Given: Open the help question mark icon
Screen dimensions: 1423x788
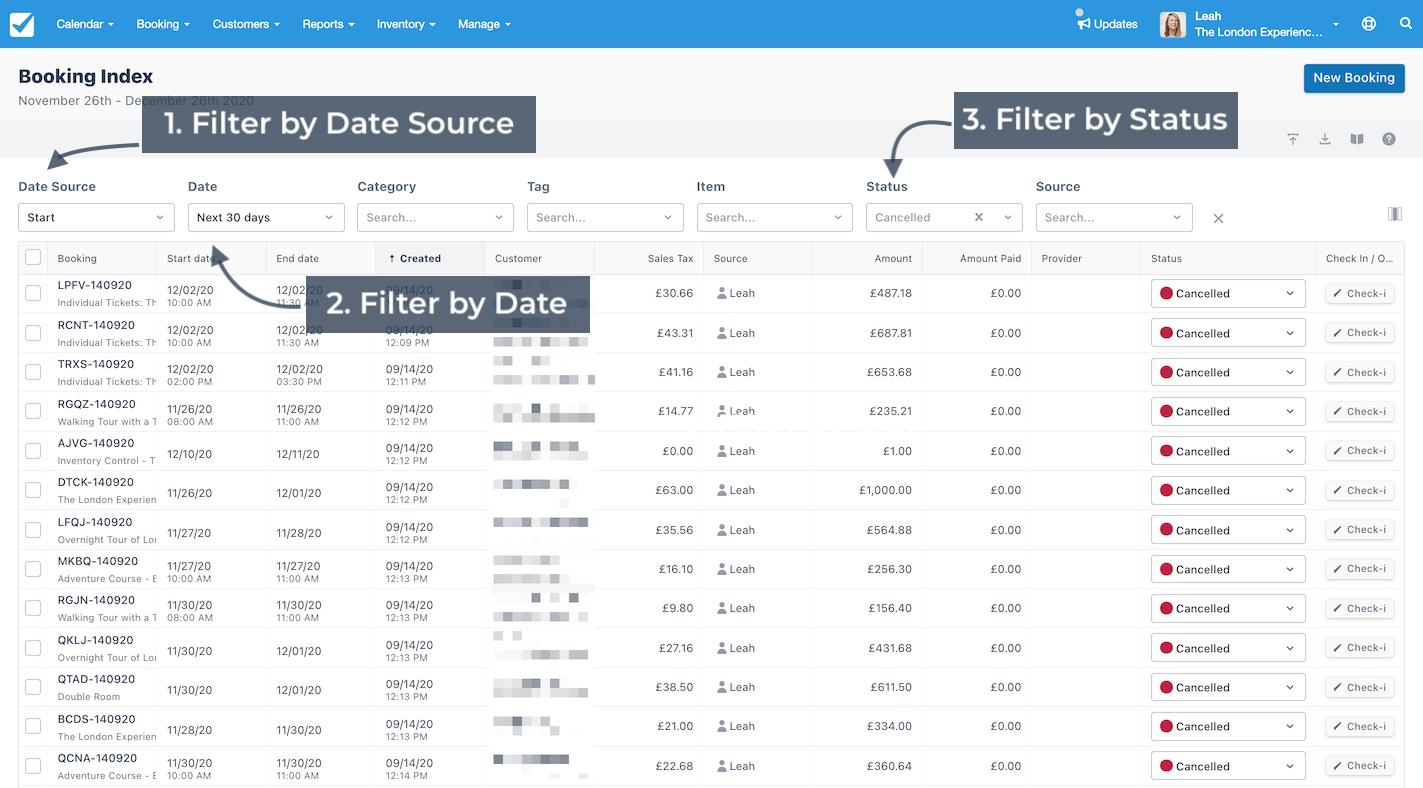Looking at the screenshot, I should pos(1389,139).
